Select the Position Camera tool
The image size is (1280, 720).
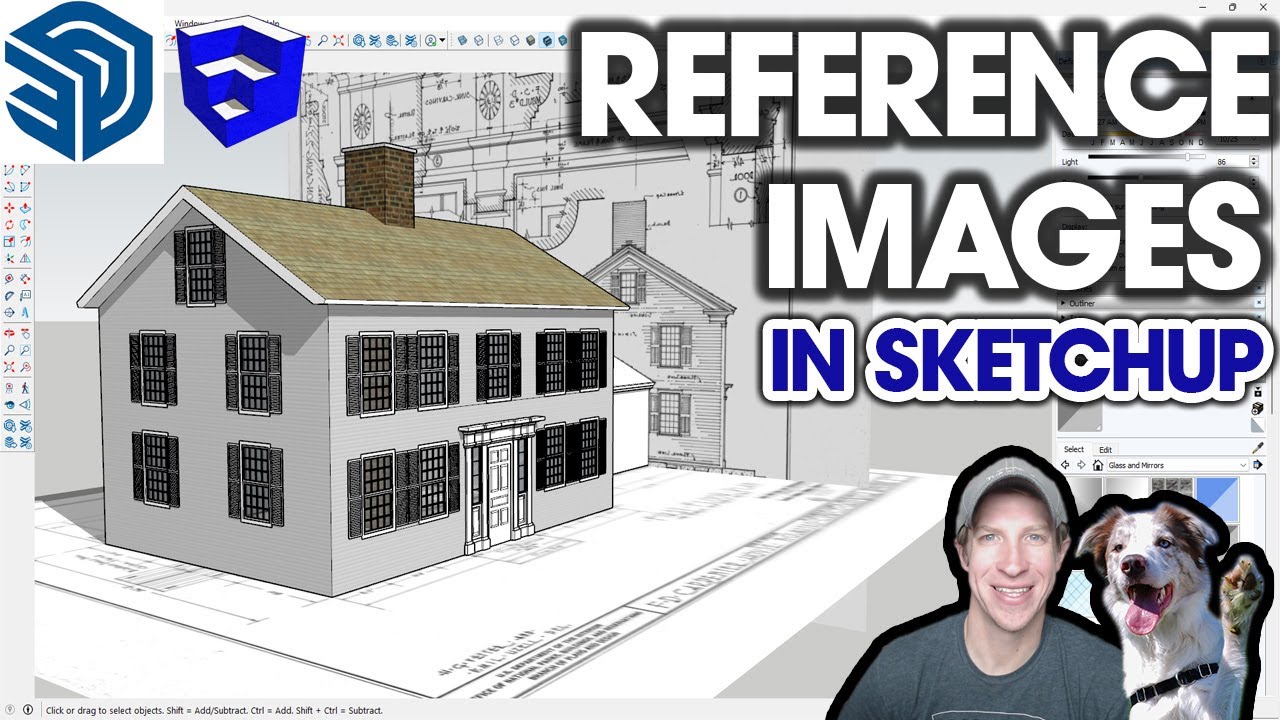pyautogui.click(x=9, y=388)
